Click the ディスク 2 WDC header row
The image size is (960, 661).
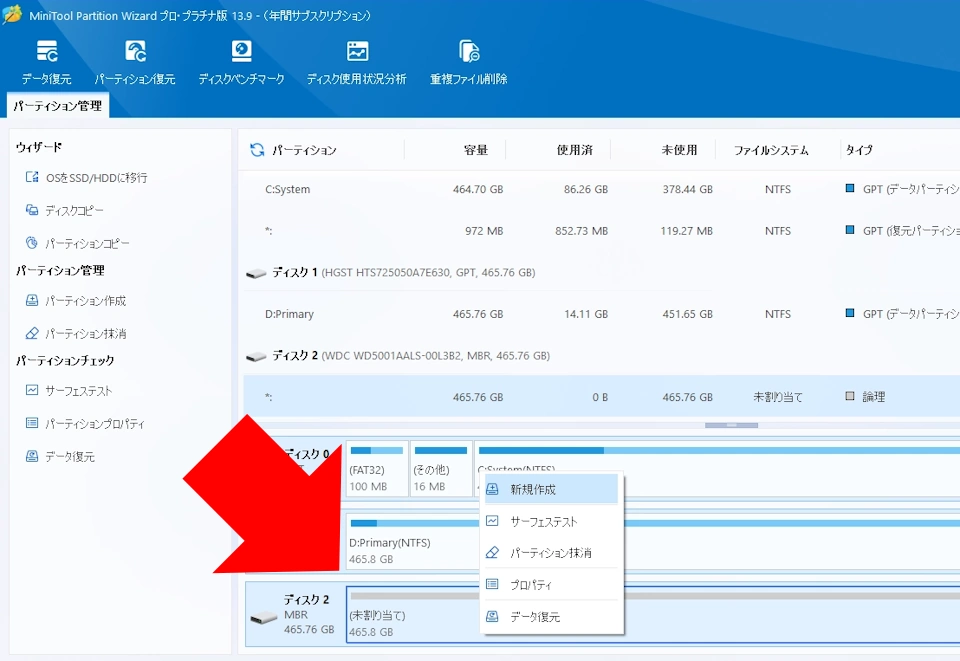tap(601, 356)
